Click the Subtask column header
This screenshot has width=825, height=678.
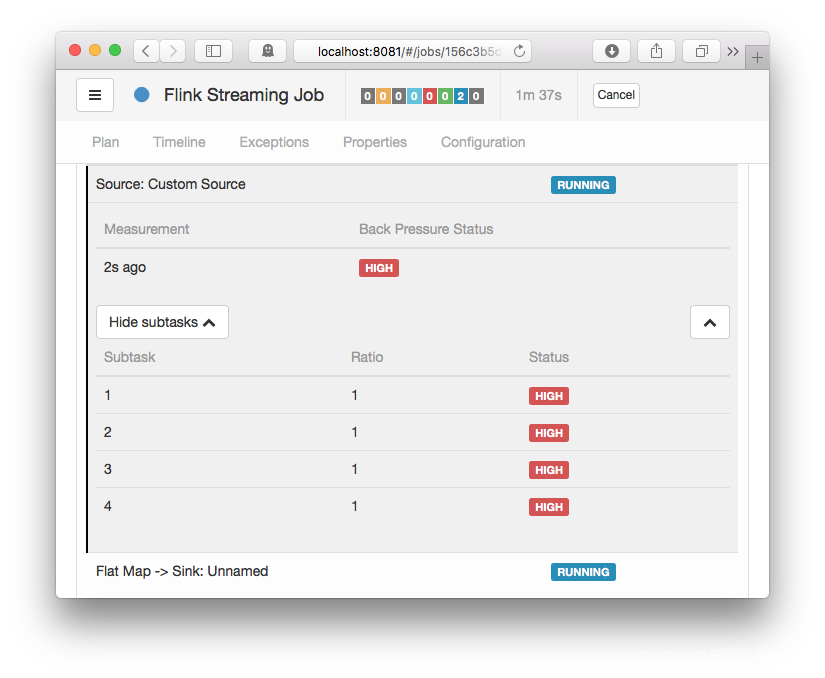pyautogui.click(x=129, y=357)
